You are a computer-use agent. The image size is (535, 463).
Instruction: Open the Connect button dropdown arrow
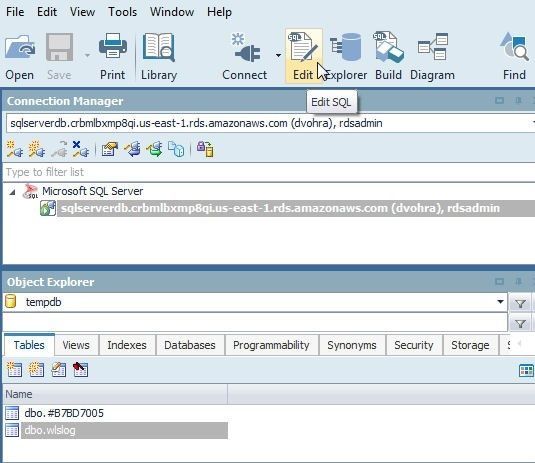point(278,55)
